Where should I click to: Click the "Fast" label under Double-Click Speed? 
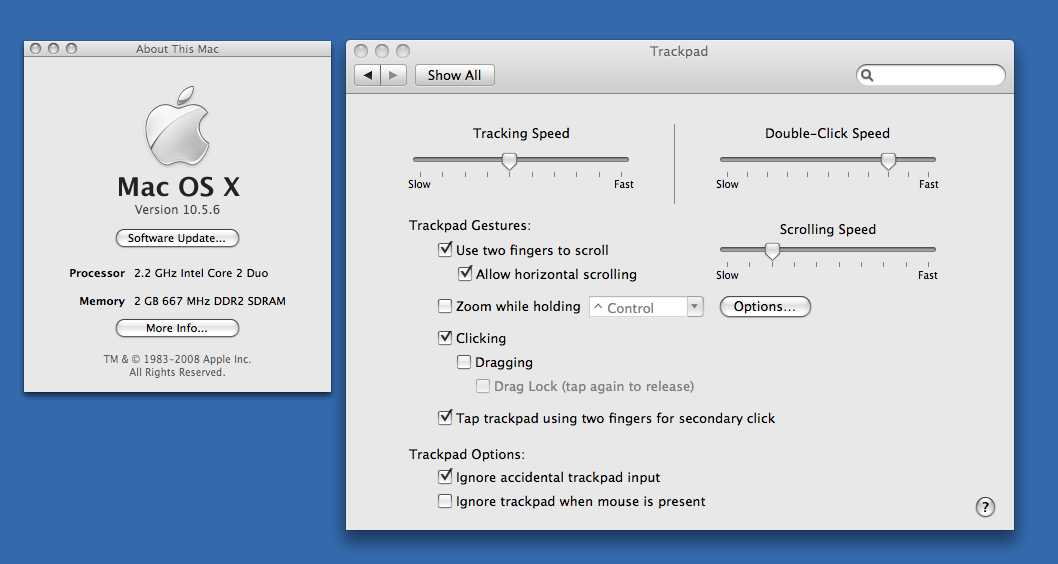click(x=928, y=184)
